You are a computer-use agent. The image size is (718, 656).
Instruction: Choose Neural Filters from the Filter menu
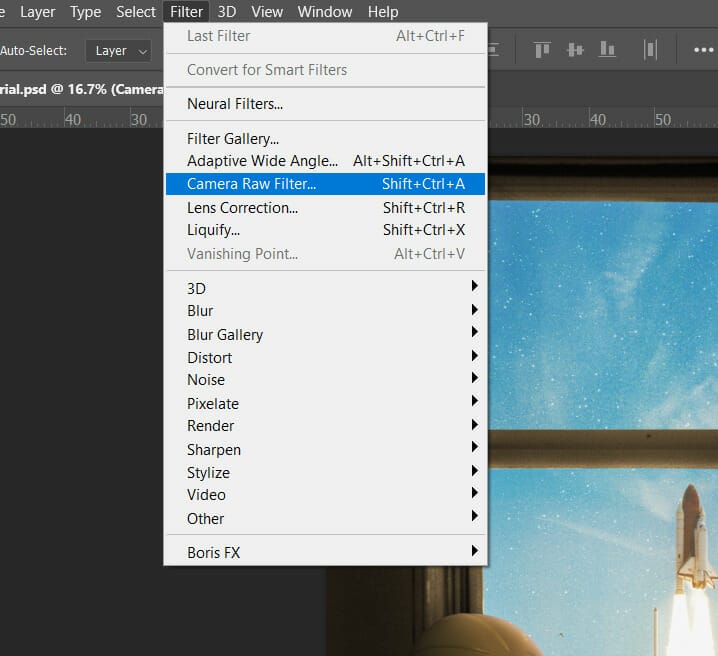click(x=325, y=104)
